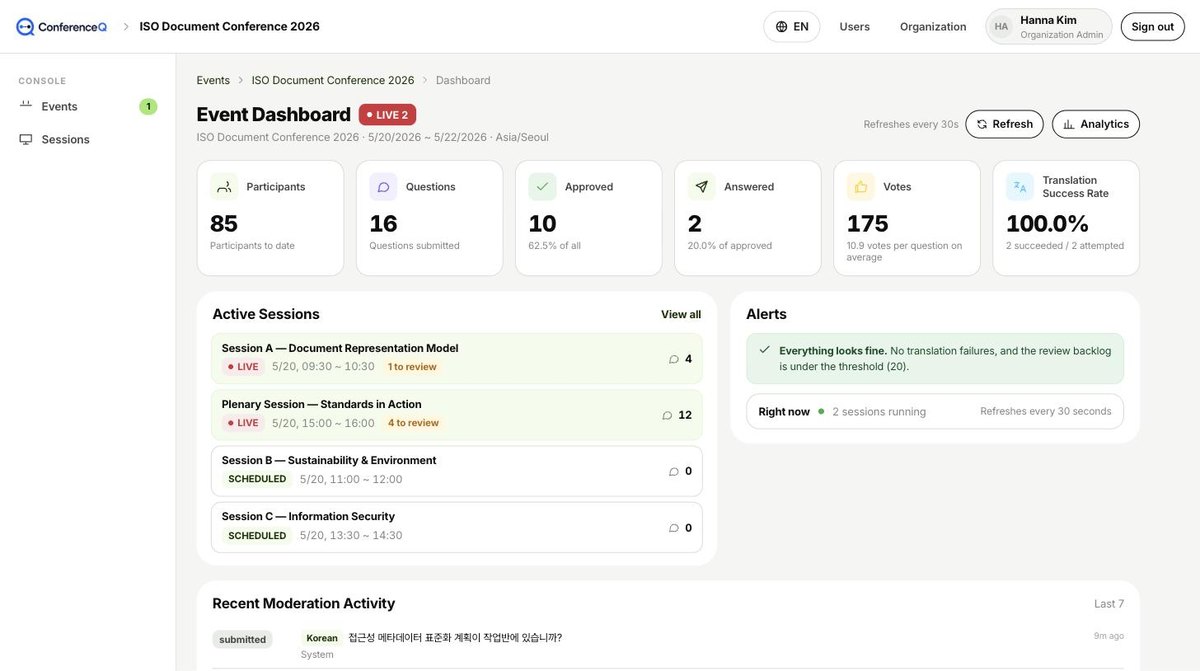Click the Events sidebar icon
1200x671 pixels.
[x=26, y=106]
